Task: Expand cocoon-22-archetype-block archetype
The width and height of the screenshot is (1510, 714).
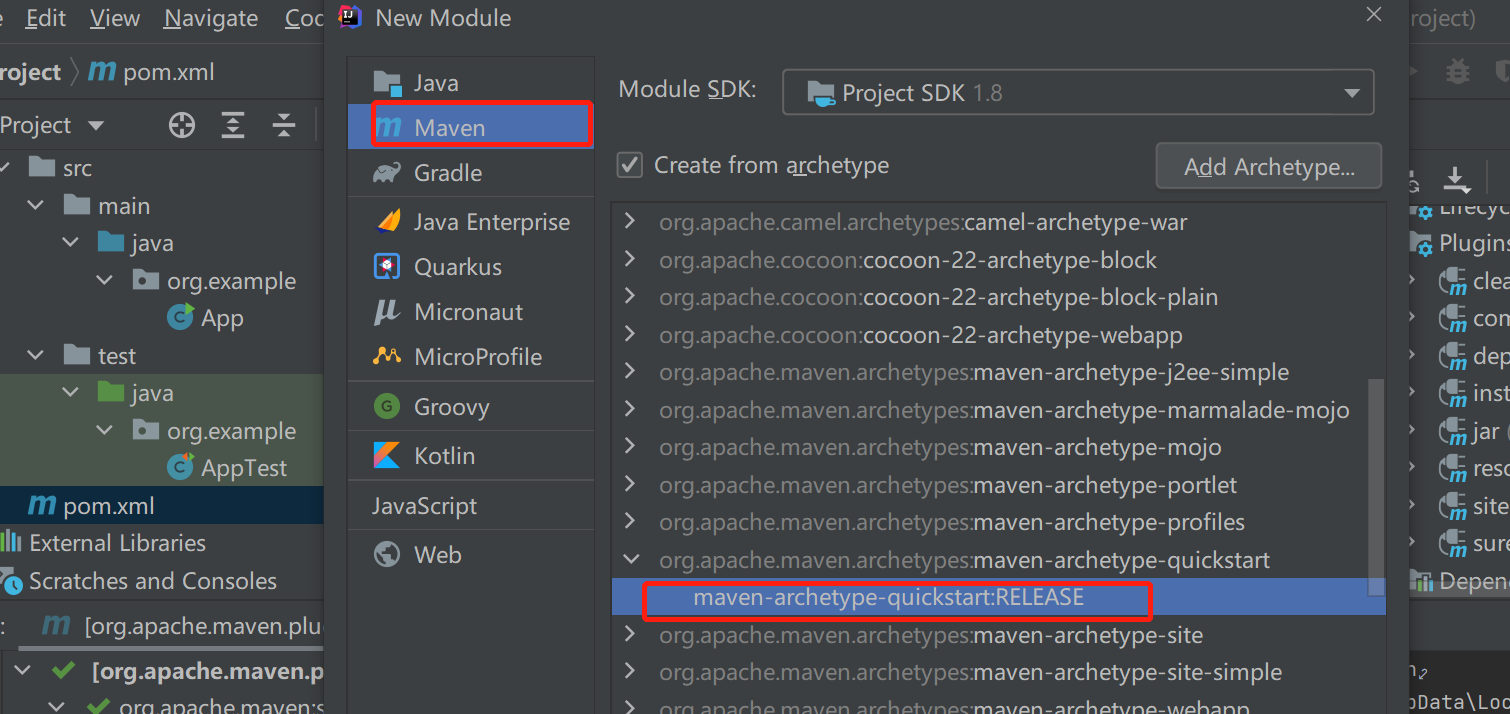Action: coord(629,259)
